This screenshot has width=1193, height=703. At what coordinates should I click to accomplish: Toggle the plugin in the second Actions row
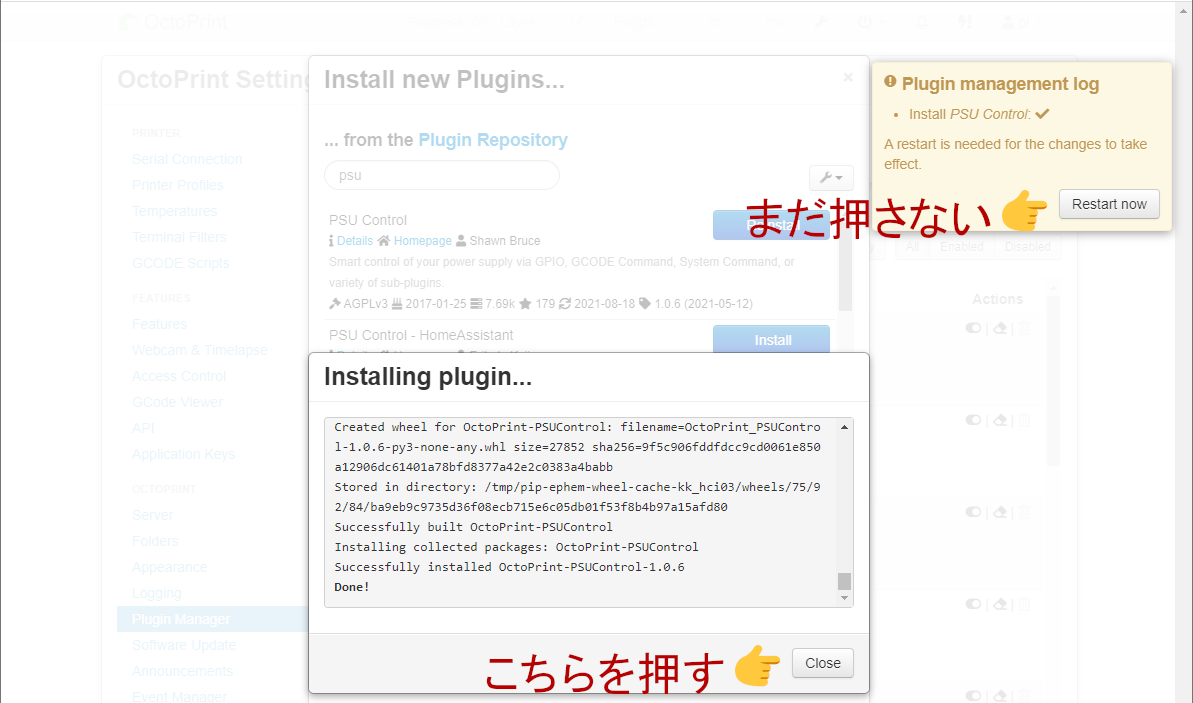point(973,420)
